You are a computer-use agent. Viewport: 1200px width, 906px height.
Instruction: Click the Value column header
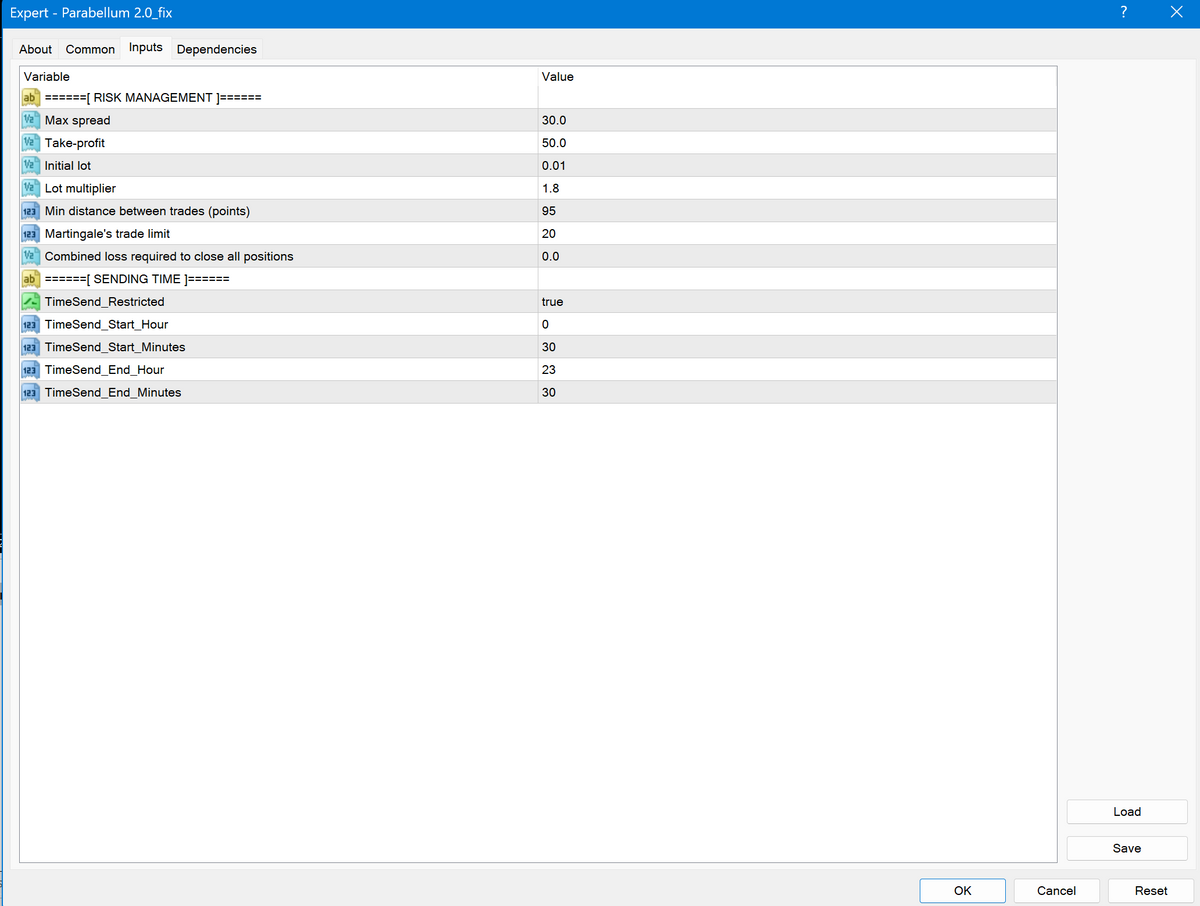coord(557,77)
